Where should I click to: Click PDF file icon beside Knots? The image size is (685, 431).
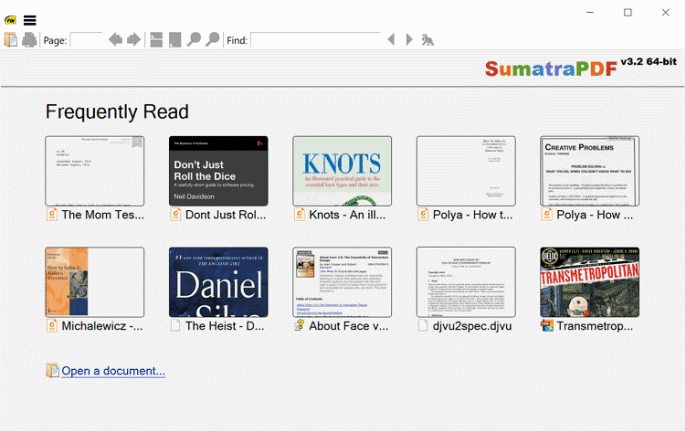[x=299, y=214]
